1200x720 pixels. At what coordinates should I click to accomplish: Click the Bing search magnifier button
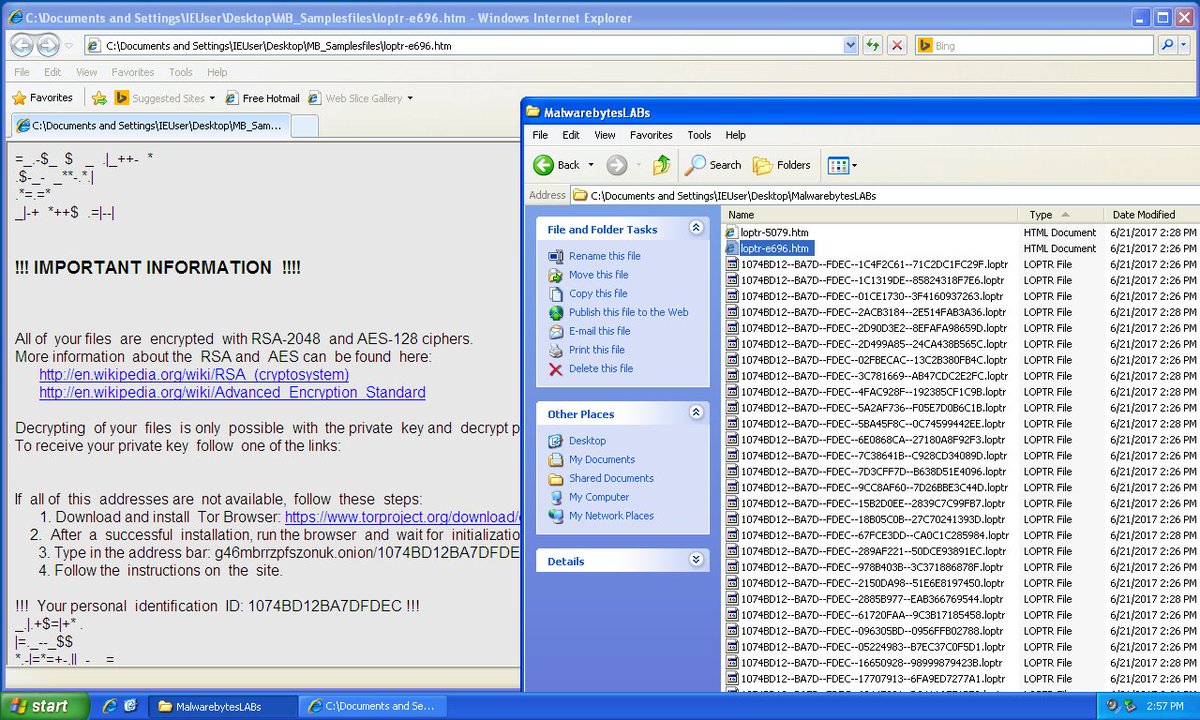1167,45
